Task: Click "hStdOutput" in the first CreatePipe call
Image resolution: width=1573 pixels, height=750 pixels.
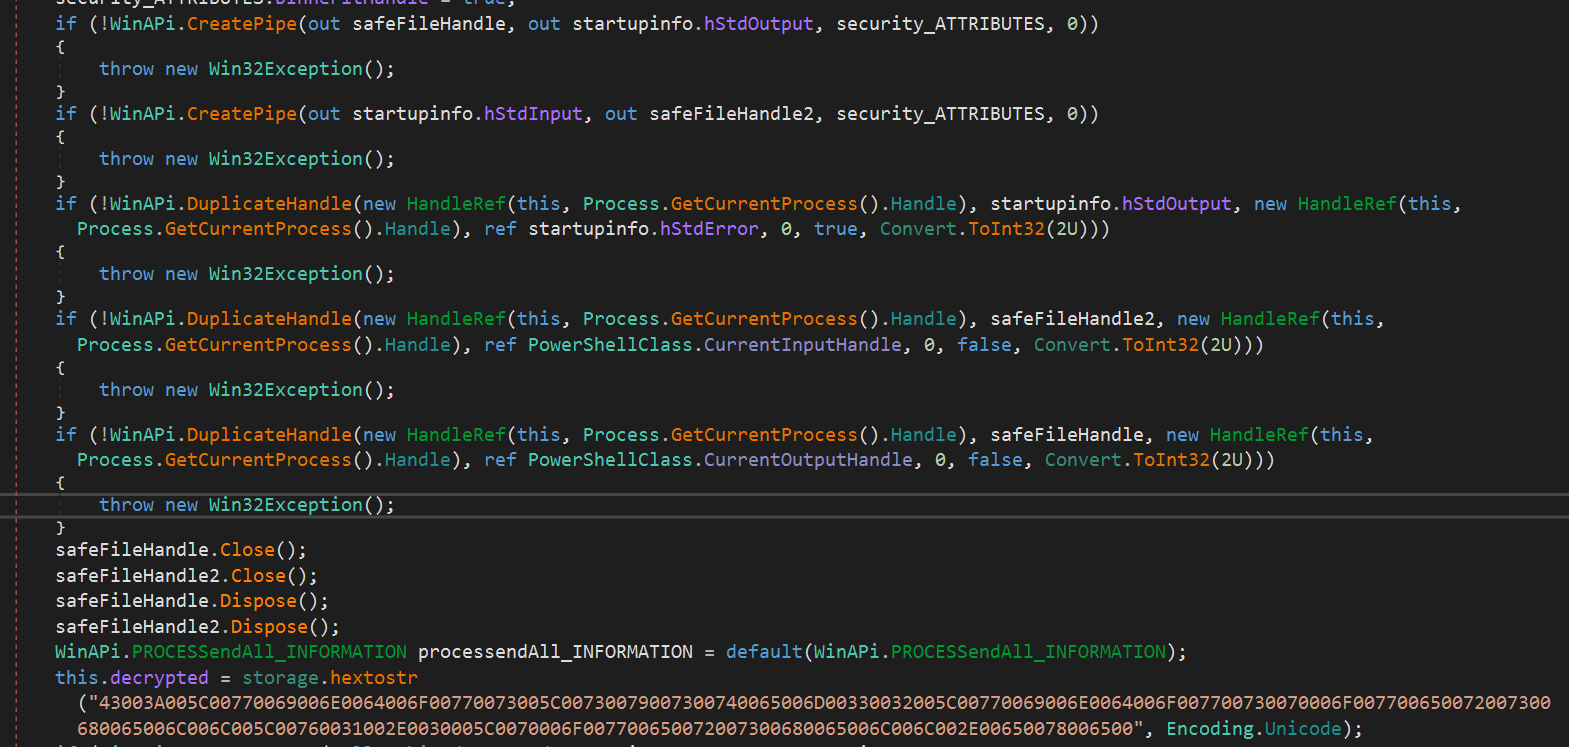Action: [759, 23]
